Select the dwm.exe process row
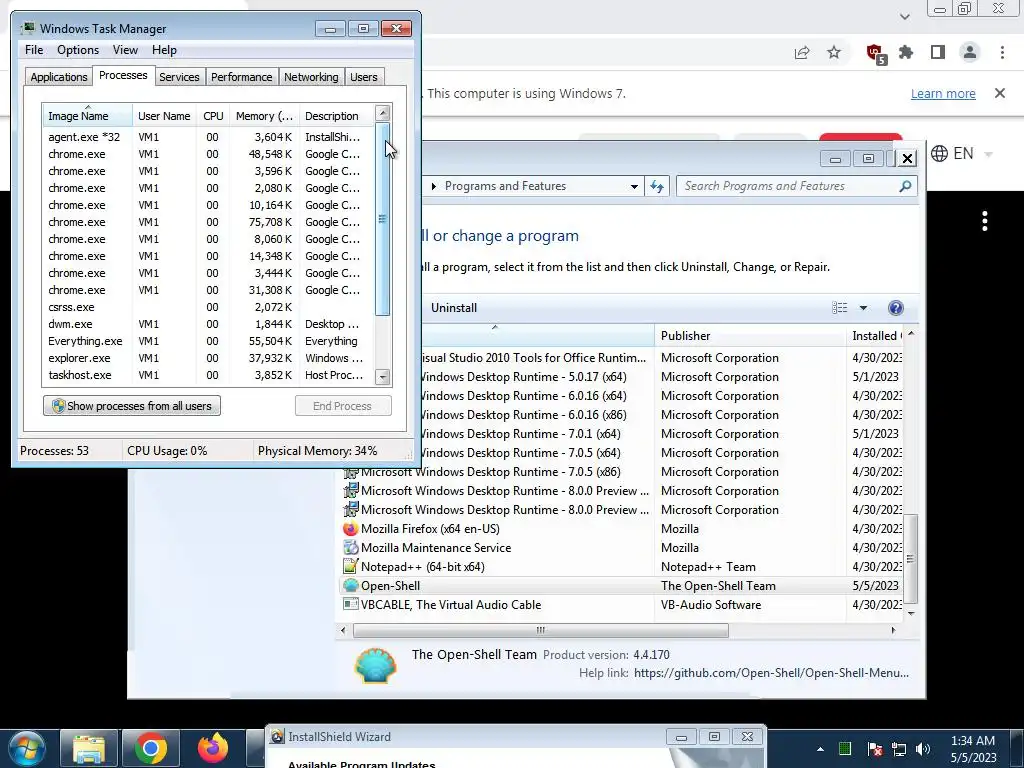 [208, 324]
